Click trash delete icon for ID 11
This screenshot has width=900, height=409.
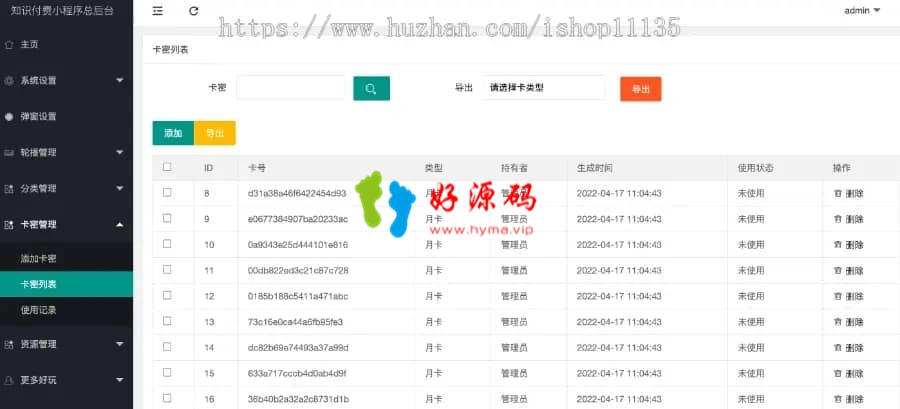point(837,270)
